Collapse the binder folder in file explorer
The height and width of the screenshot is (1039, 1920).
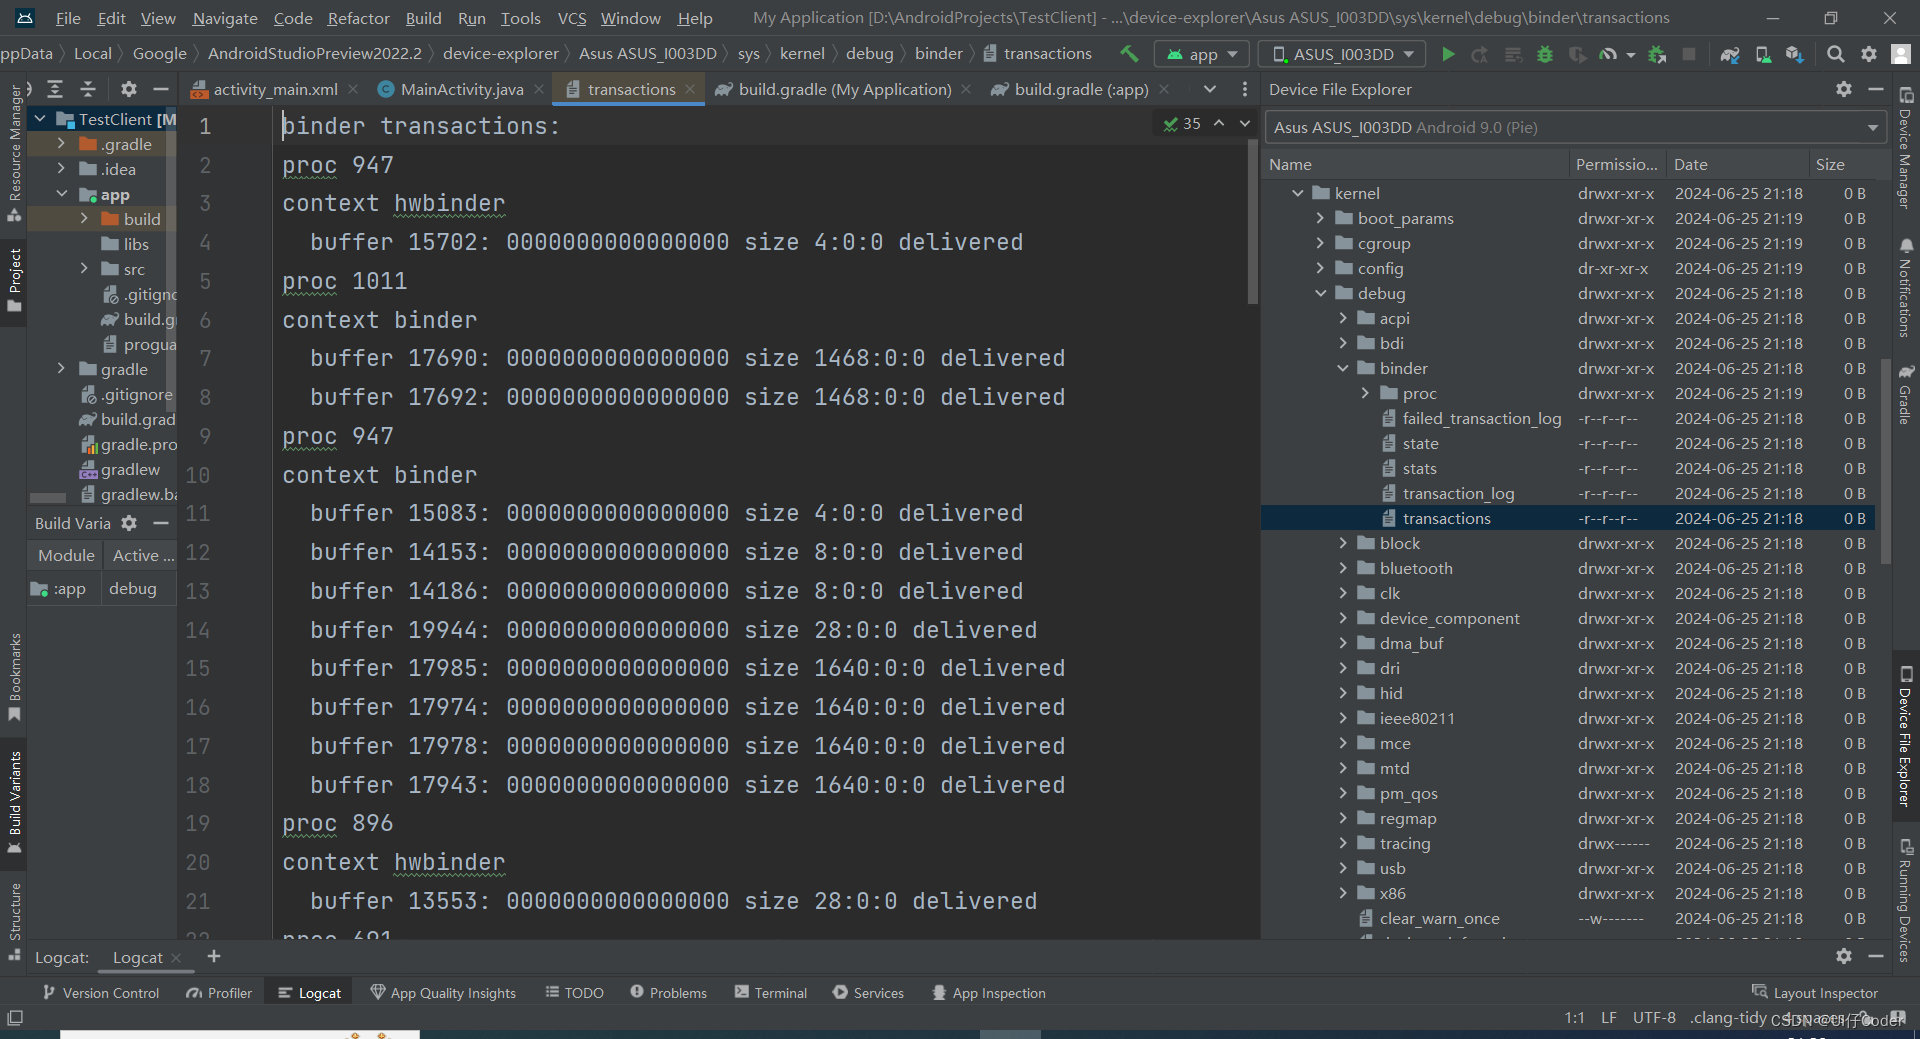tap(1343, 368)
